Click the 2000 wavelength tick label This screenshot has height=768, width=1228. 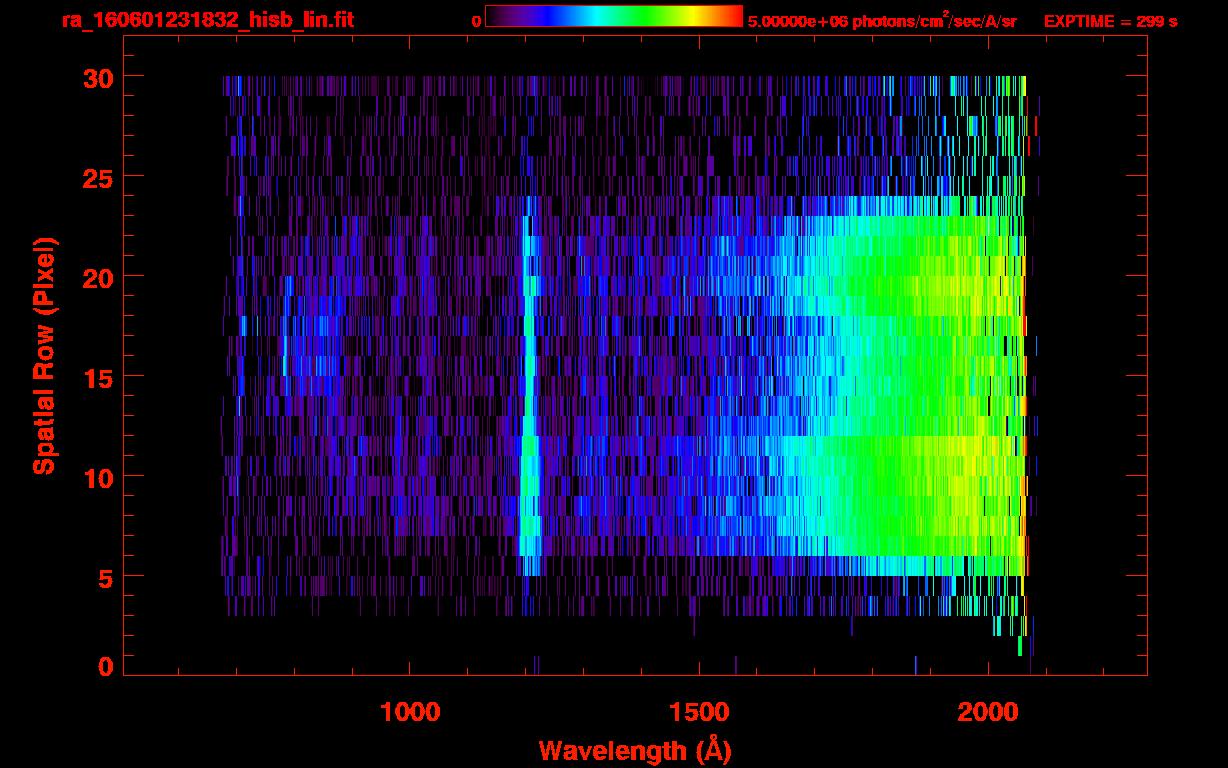[988, 712]
